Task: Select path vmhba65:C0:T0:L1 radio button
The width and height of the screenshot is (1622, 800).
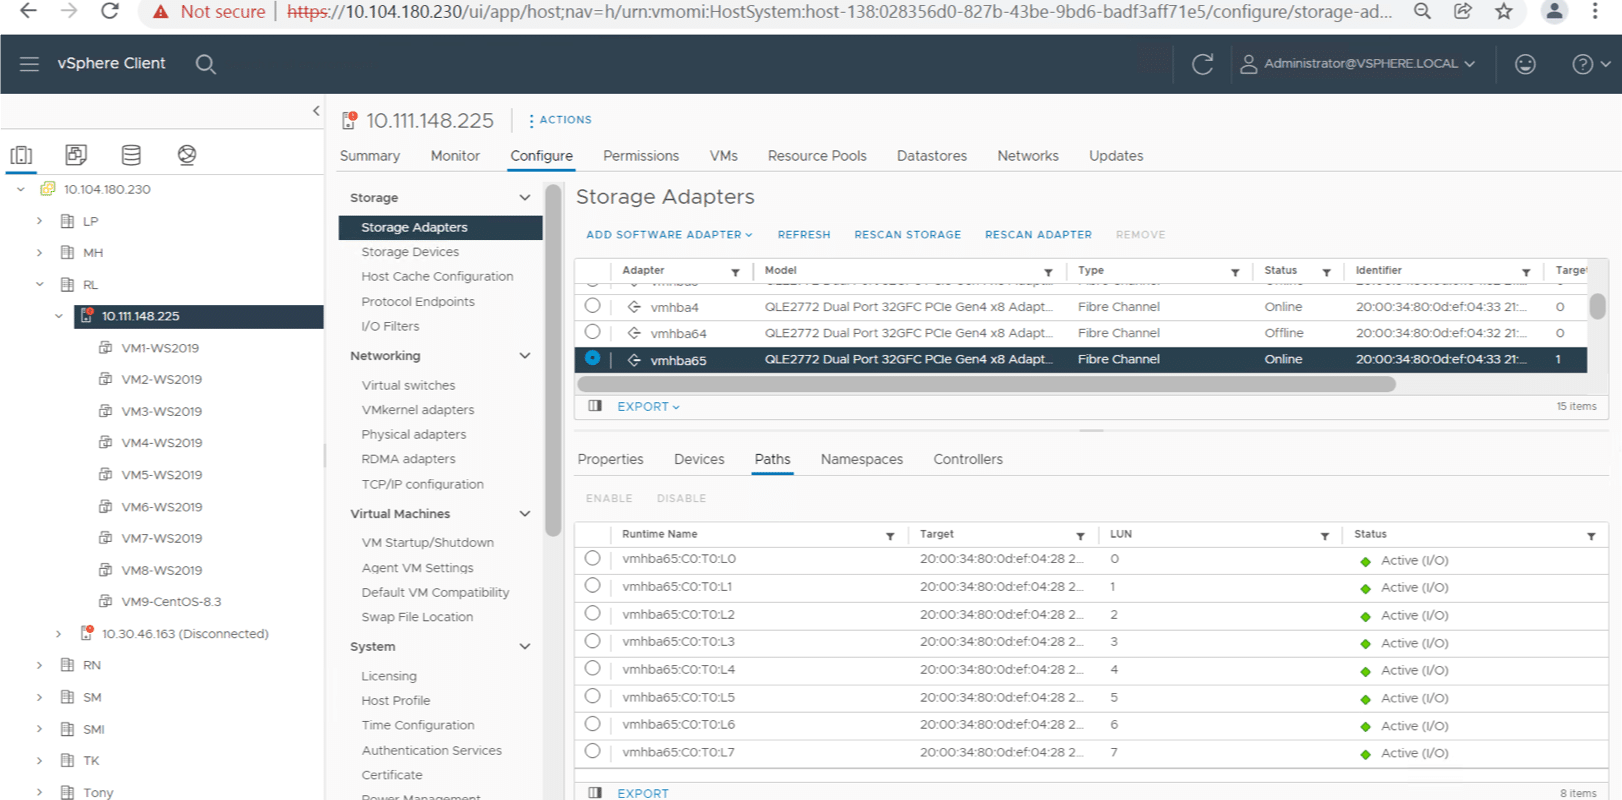Action: click(x=593, y=586)
